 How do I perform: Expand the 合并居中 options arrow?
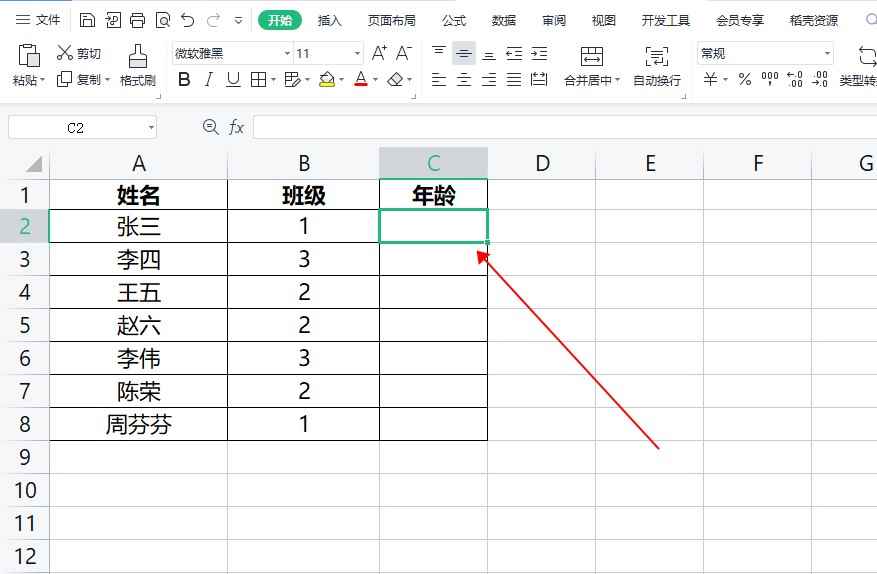click(x=617, y=80)
